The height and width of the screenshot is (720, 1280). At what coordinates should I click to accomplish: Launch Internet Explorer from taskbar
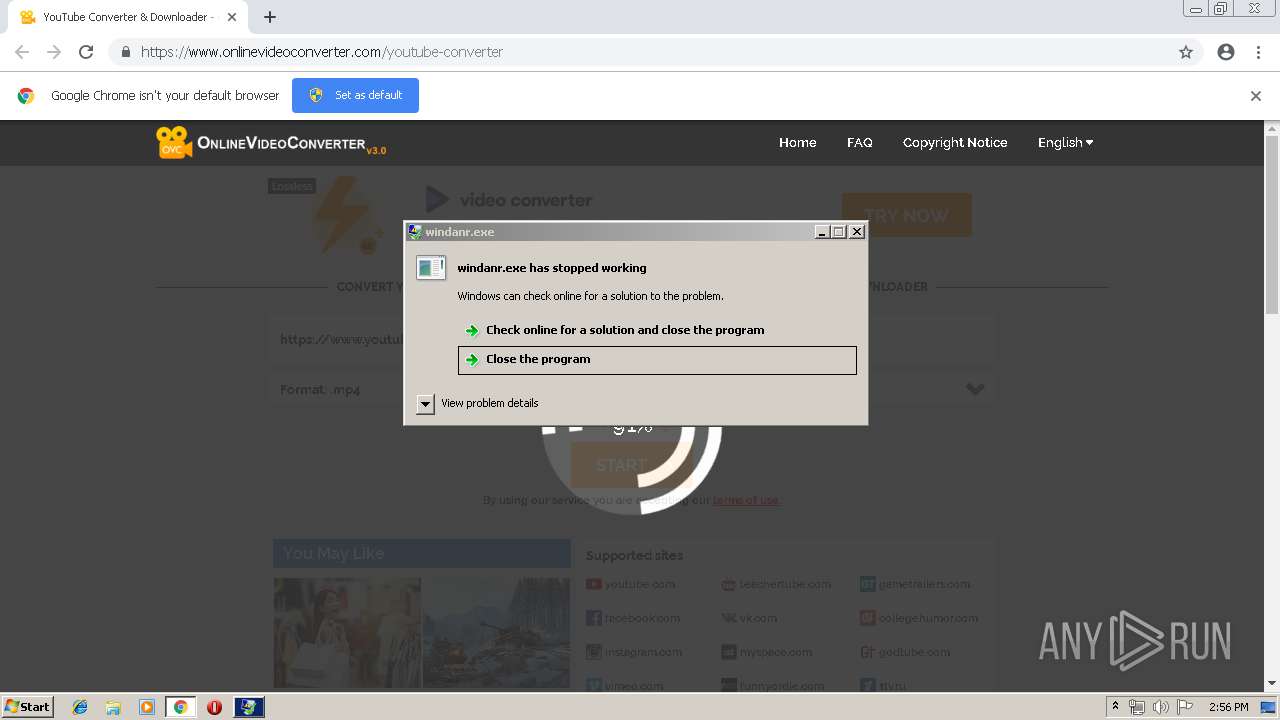click(80, 707)
